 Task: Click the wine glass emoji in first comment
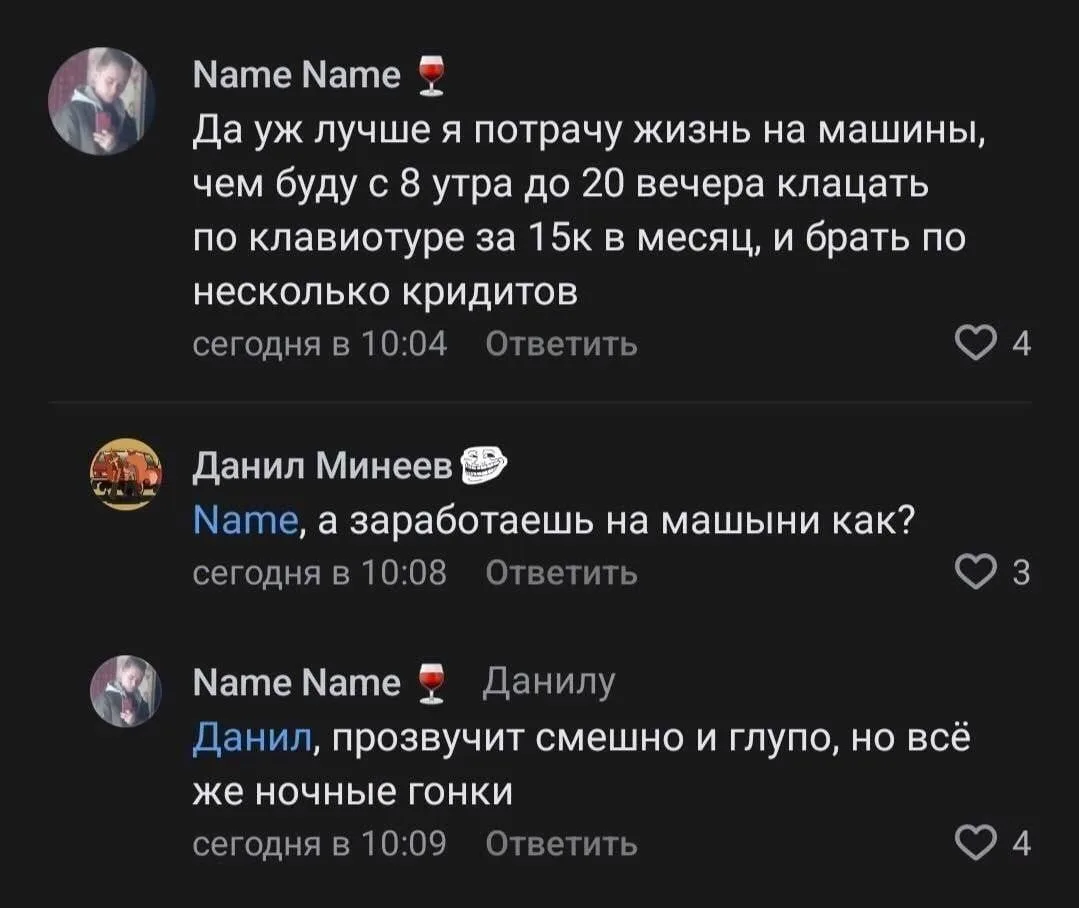(432, 76)
